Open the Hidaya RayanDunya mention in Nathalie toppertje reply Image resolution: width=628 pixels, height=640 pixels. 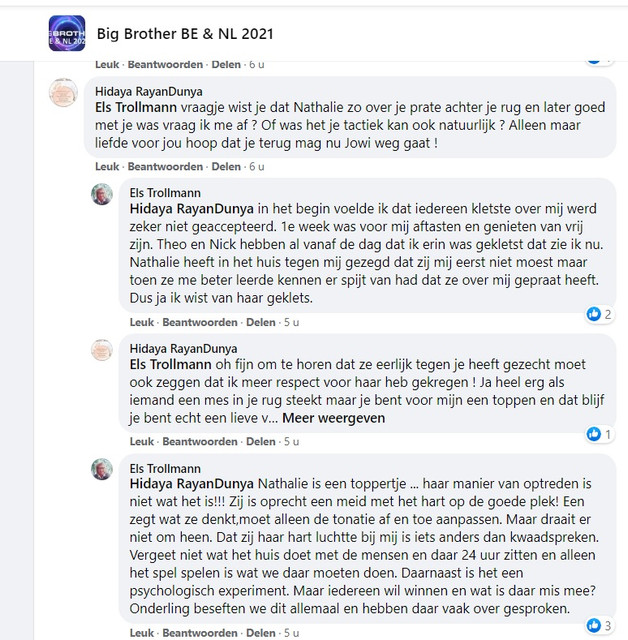pyautogui.click(x=191, y=484)
